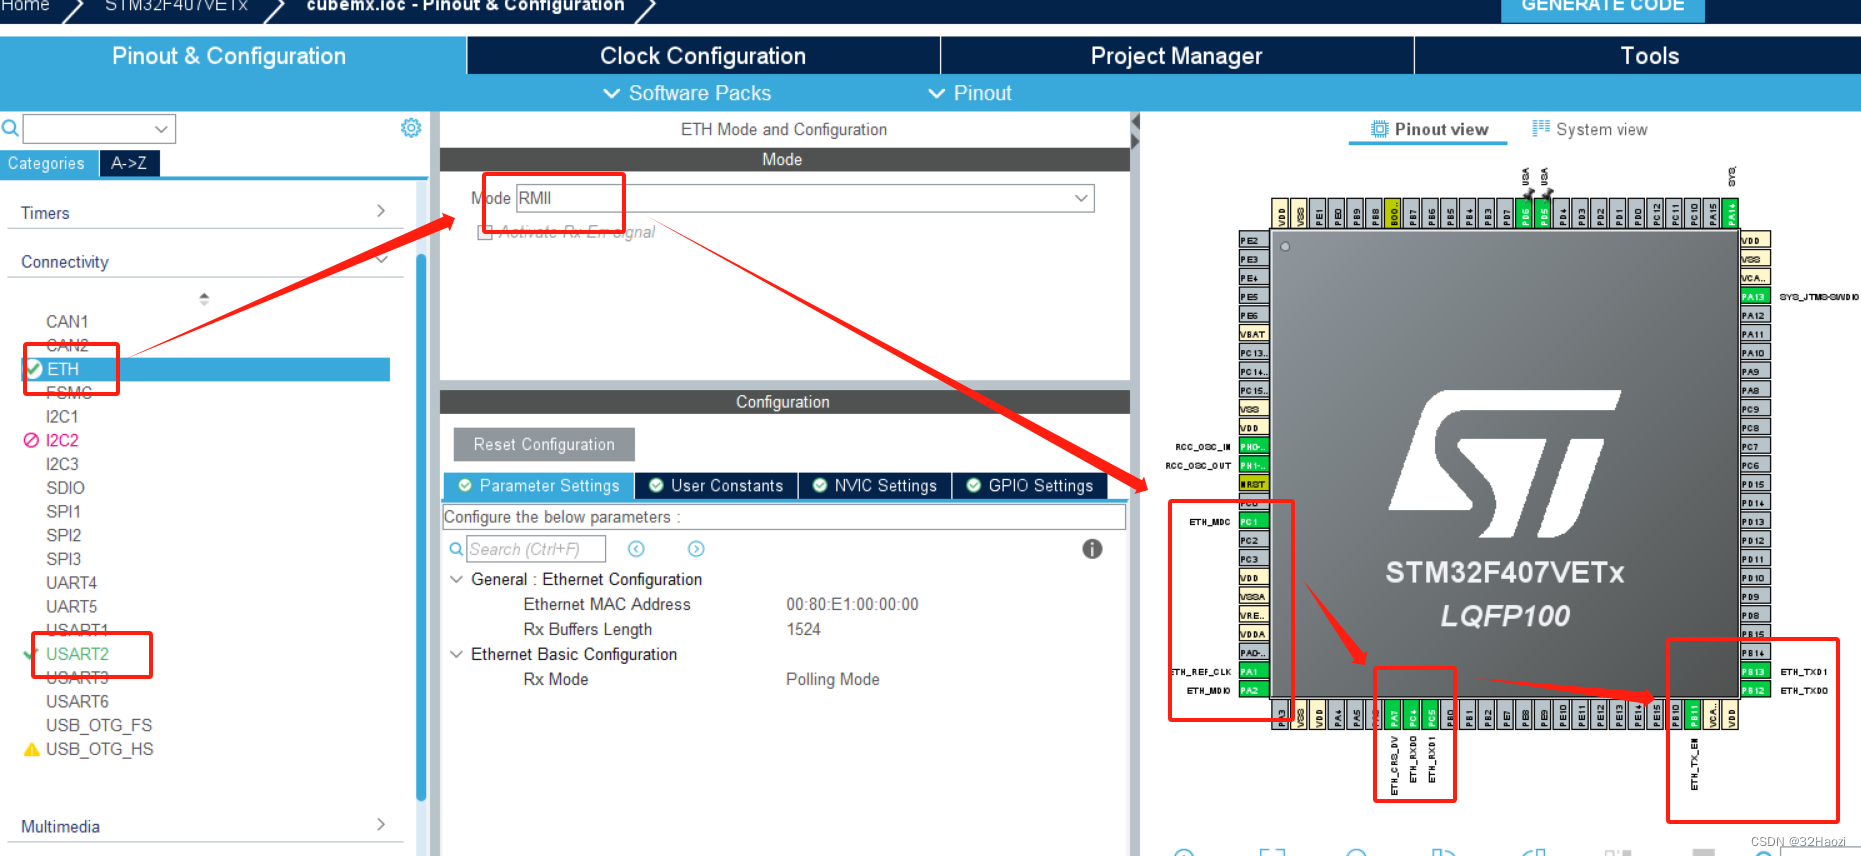Select pin PC2 on chip left side
This screenshot has height=856, width=1861.
coord(1253,541)
